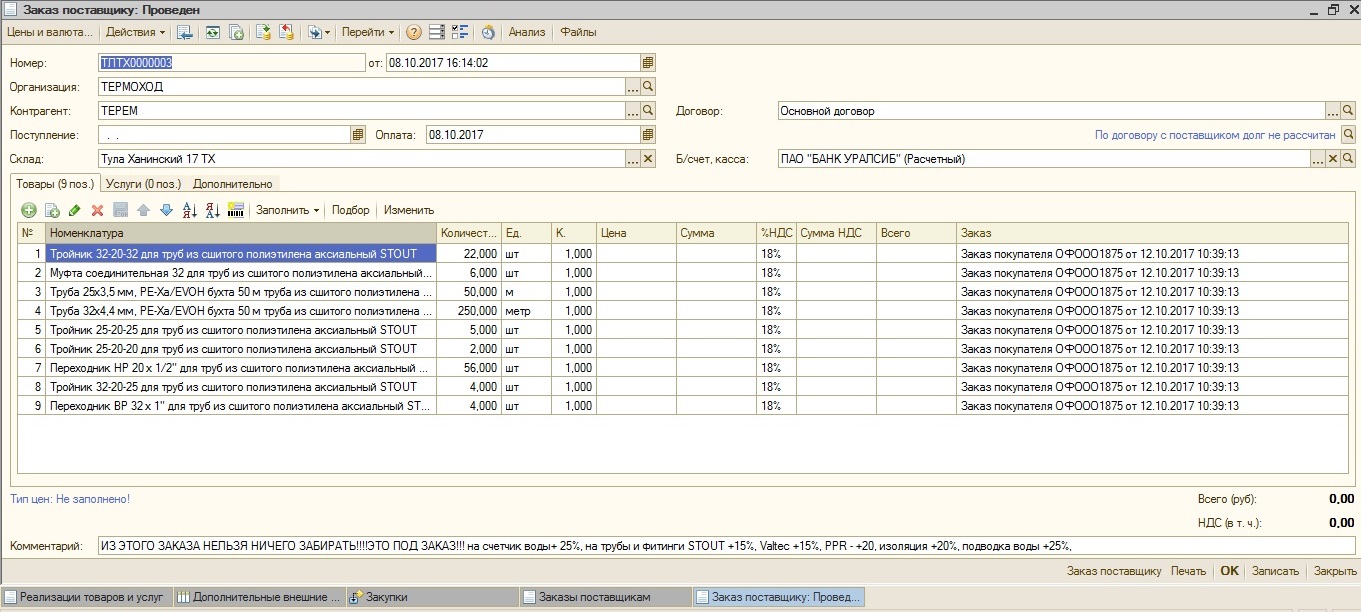Move selected row down with blue arrow
The width and height of the screenshot is (1361, 612).
coord(166,210)
